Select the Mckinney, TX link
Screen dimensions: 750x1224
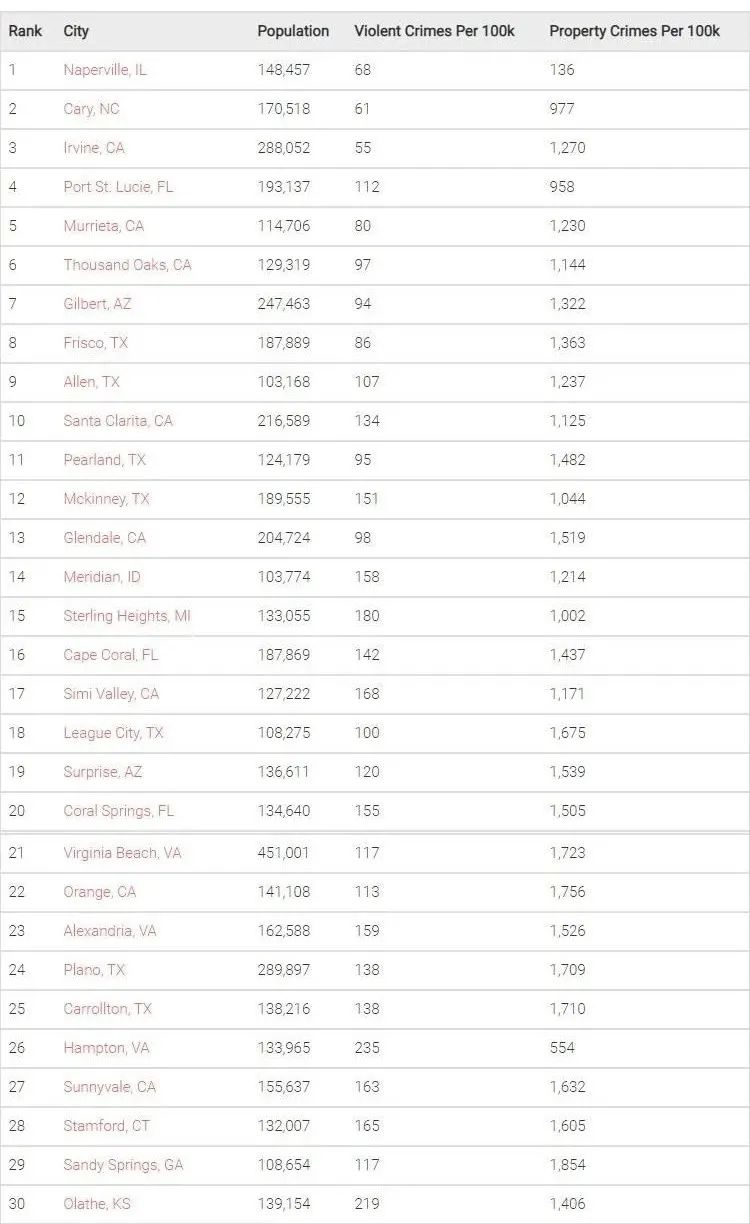[x=106, y=499]
